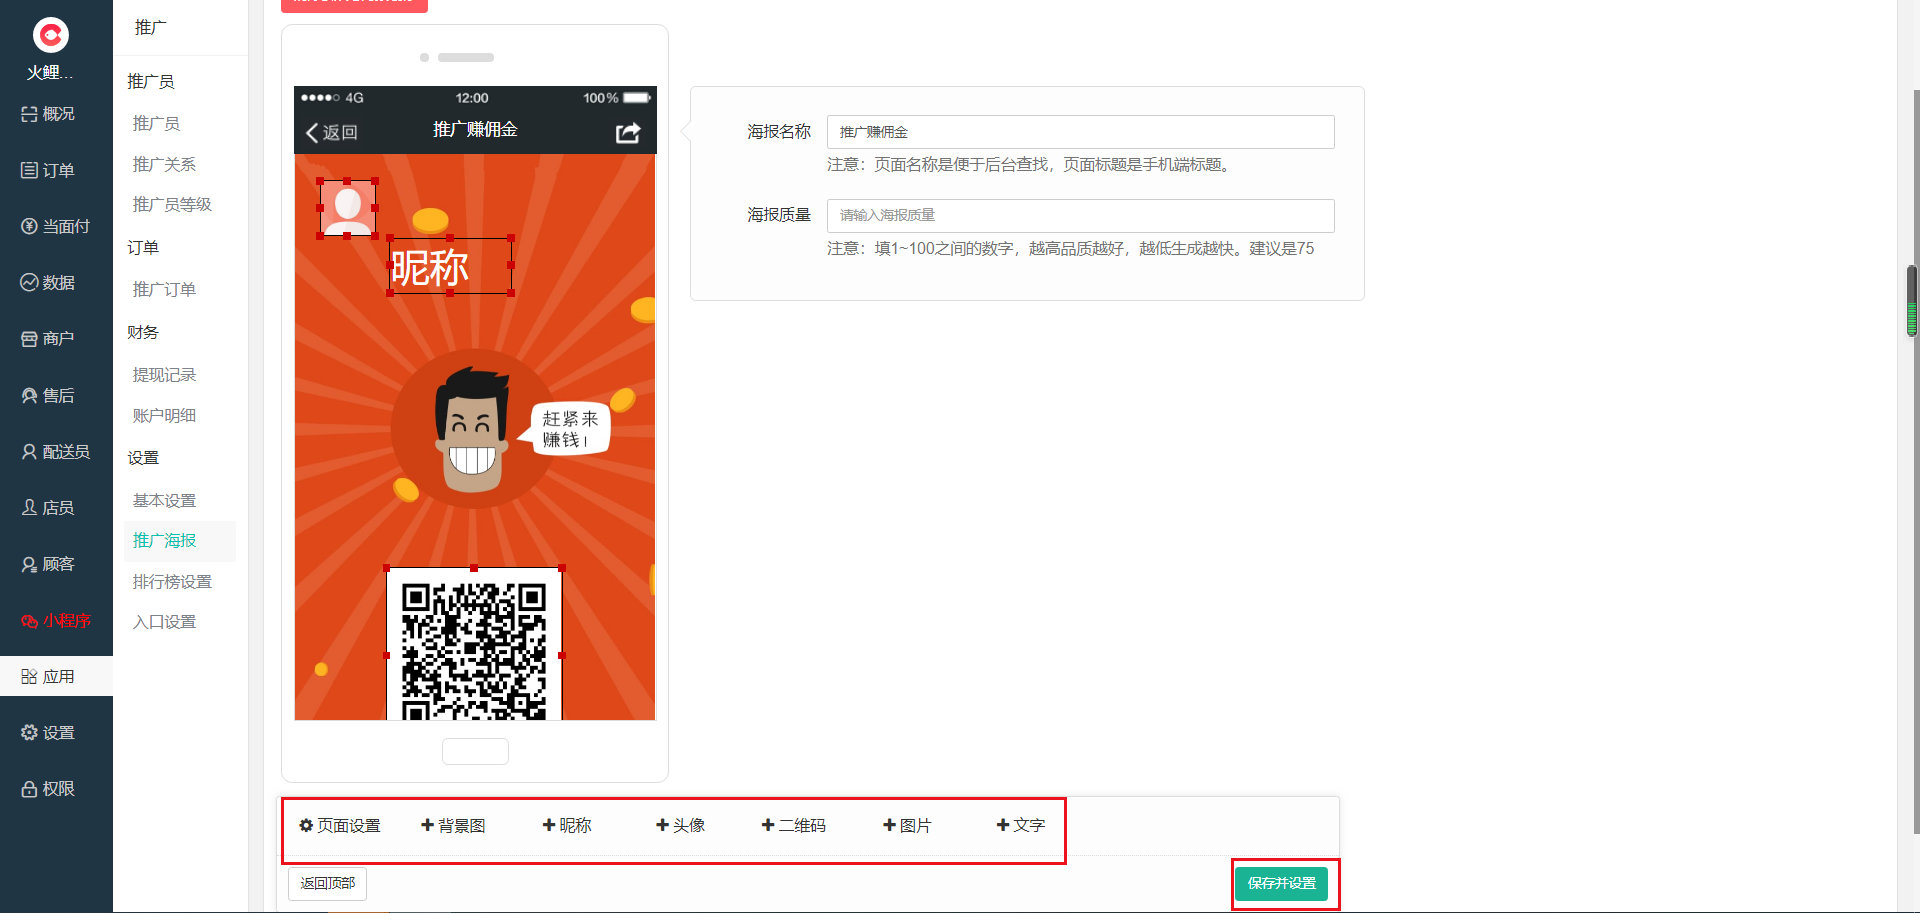Open 商户 in the dark sidebar
1920x913 pixels.
[x=48, y=338]
